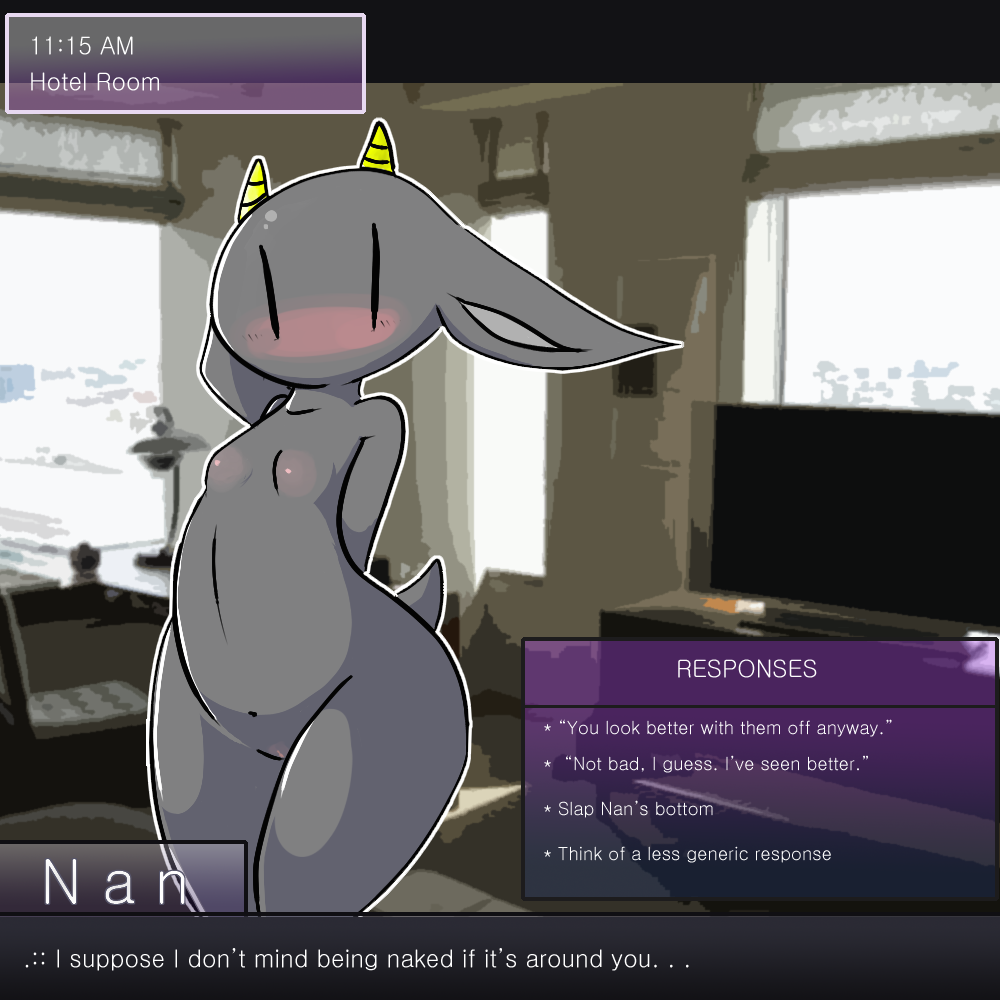This screenshot has width=1000, height=1000.
Task: Click the star bullet next to "Slap" option
Action: [547, 809]
